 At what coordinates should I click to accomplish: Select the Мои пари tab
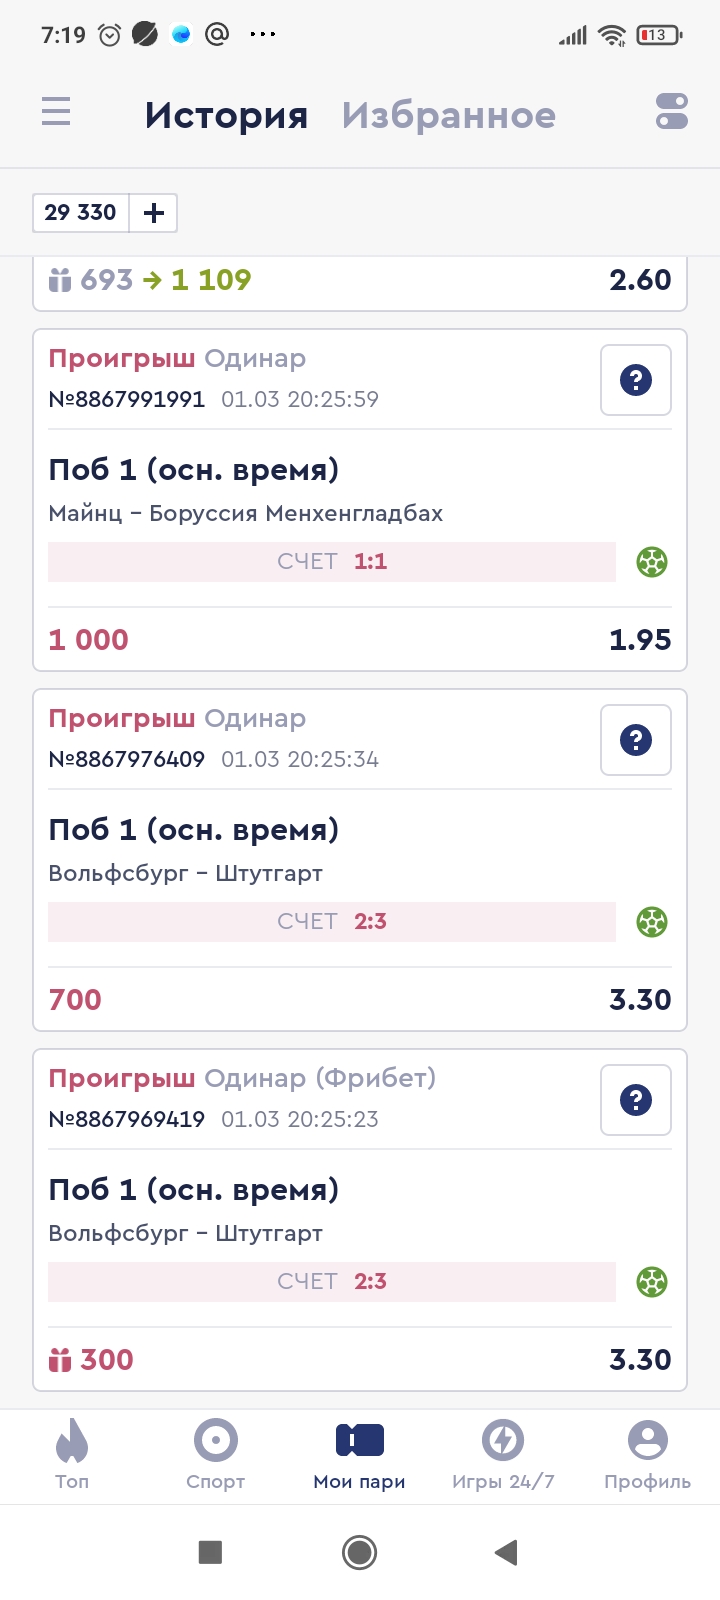click(360, 1456)
